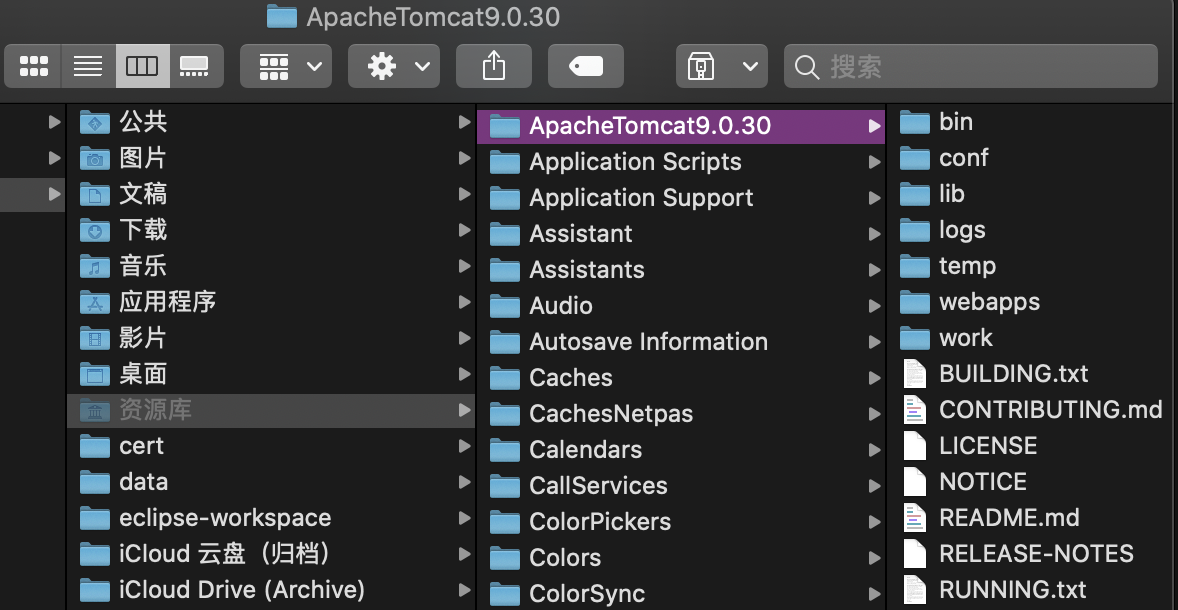Expand the 资源库 folder arrow

464,410
